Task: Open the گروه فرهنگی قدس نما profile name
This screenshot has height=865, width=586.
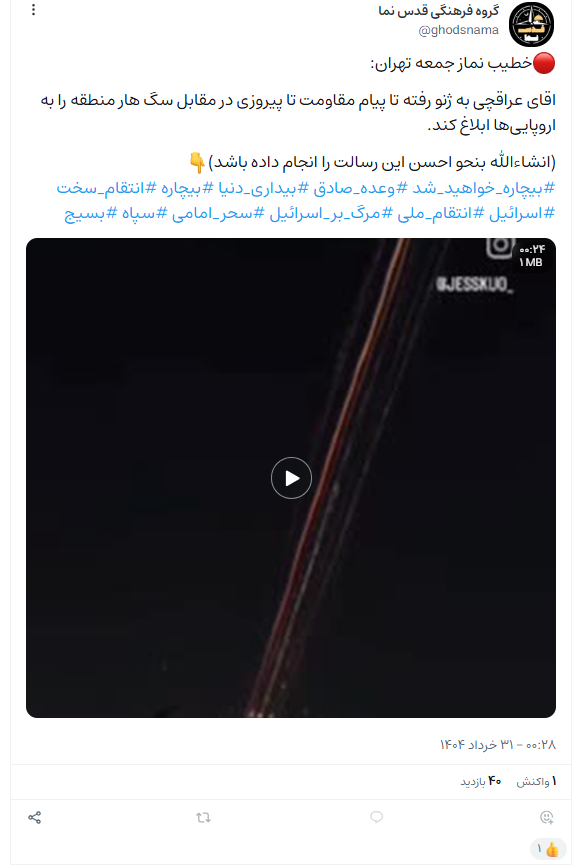Action: coord(439,11)
